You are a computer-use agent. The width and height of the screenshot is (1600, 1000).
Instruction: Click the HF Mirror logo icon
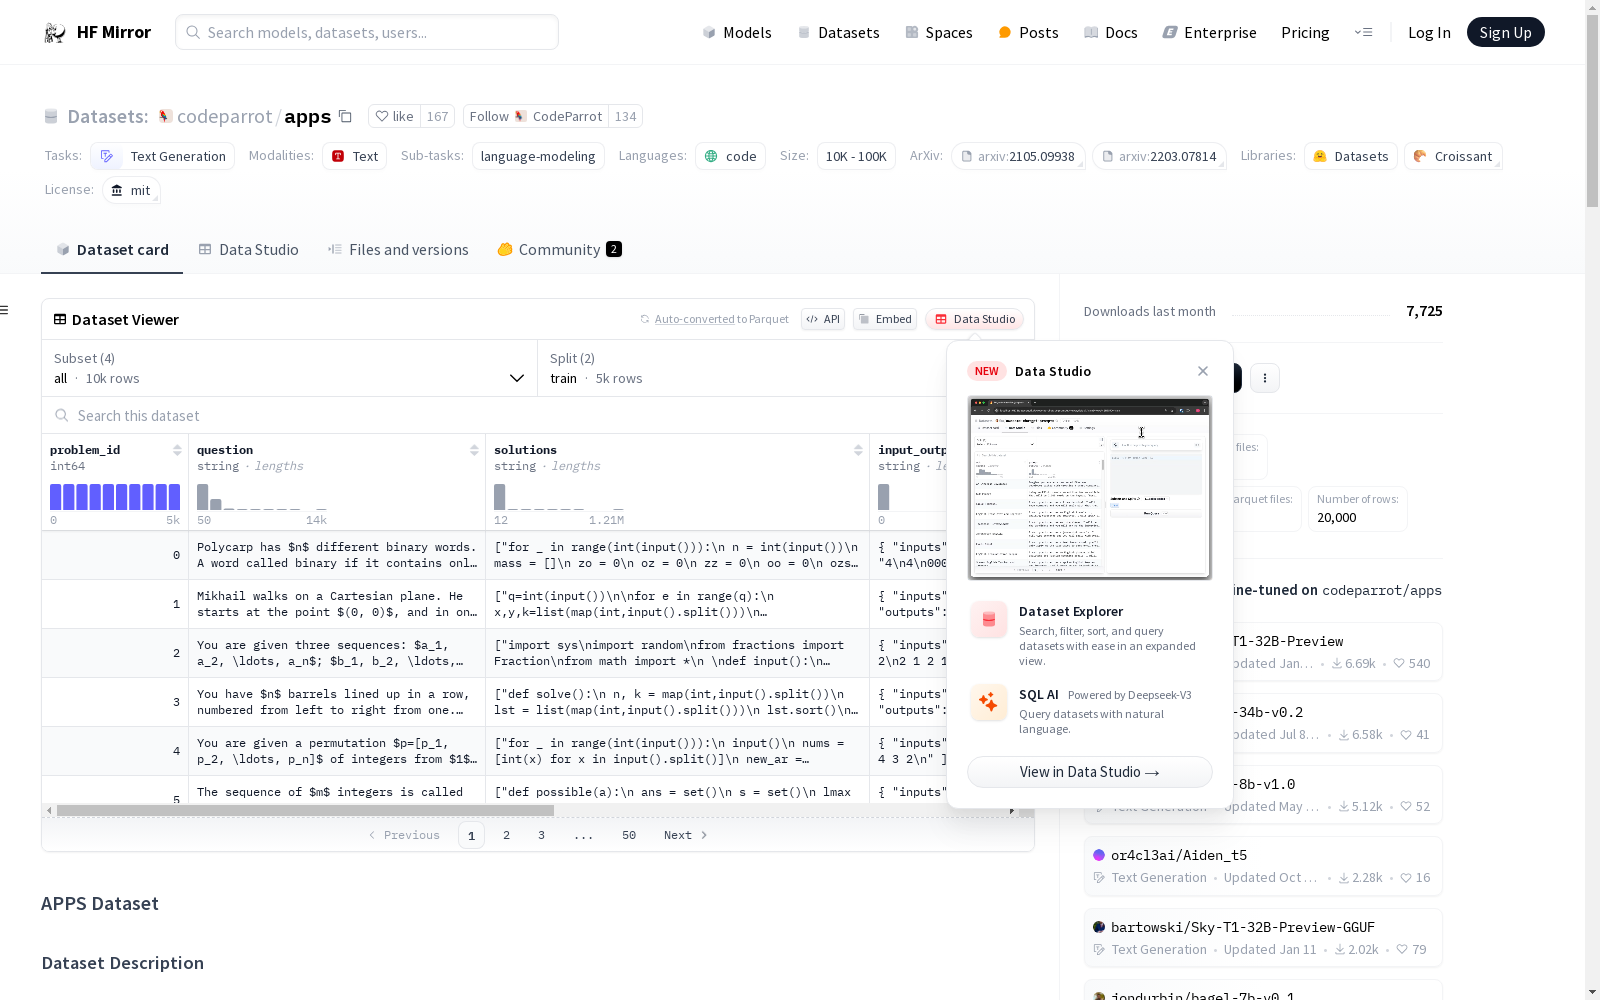[54, 33]
